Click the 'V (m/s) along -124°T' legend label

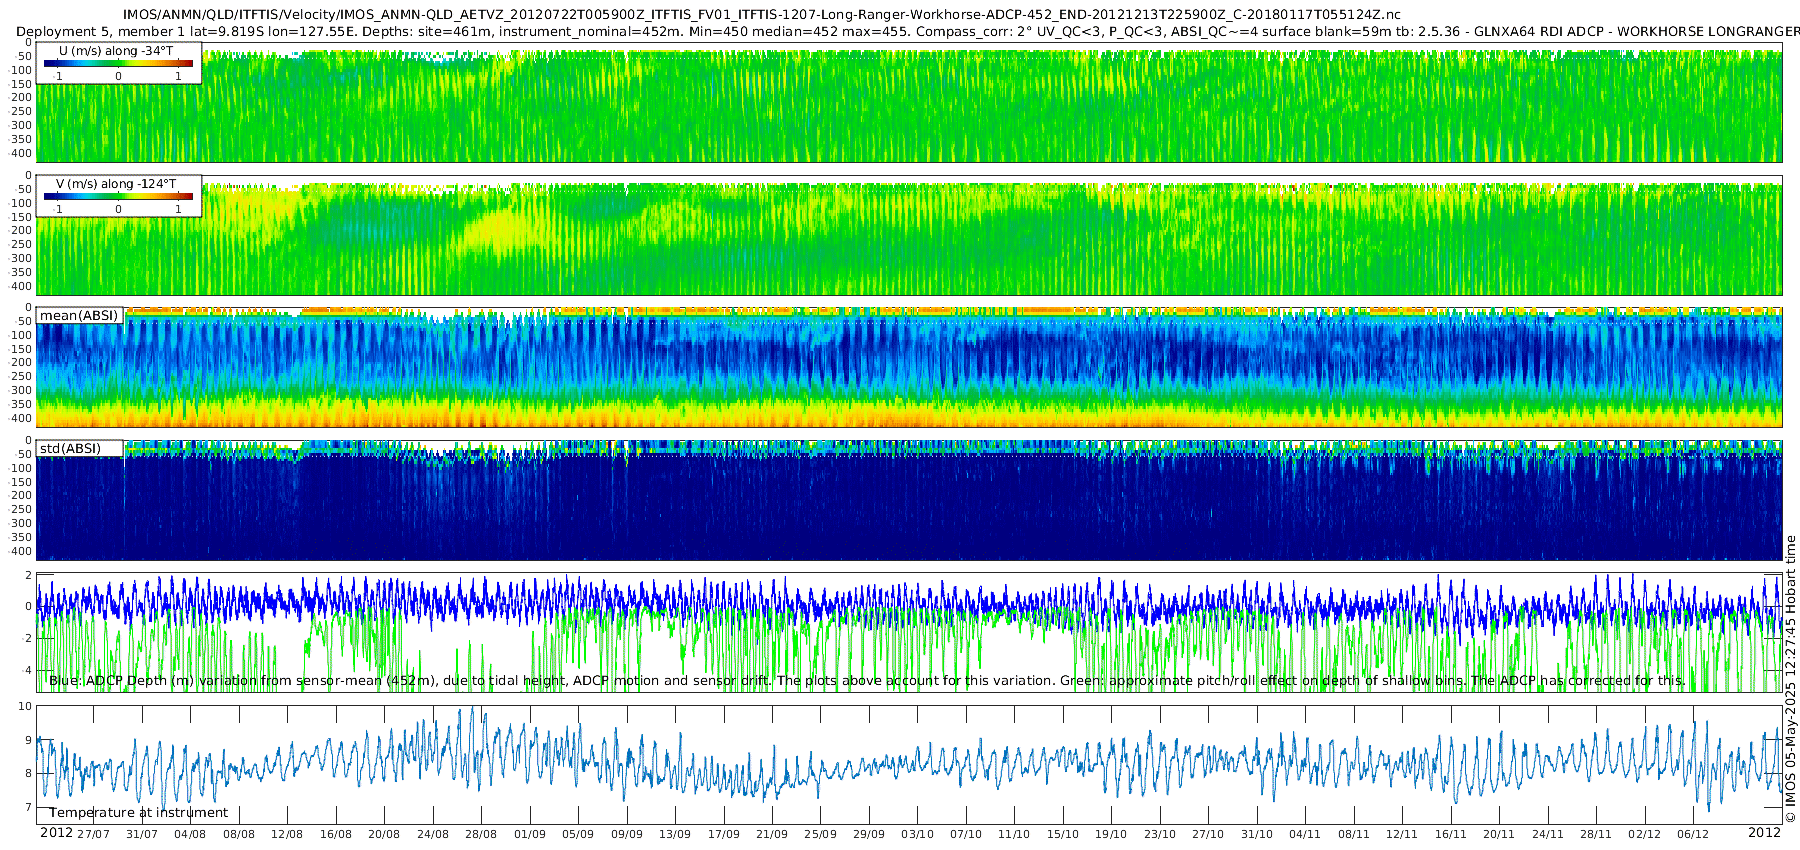116,184
